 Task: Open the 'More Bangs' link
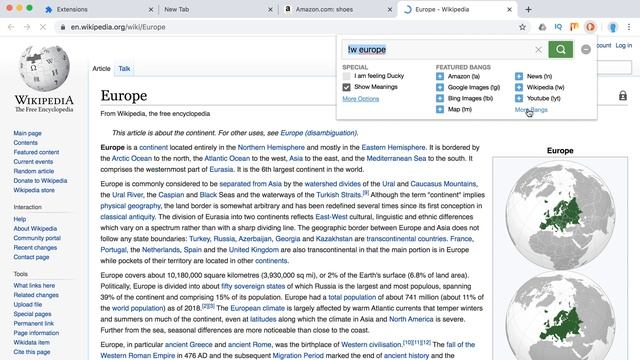pos(531,110)
